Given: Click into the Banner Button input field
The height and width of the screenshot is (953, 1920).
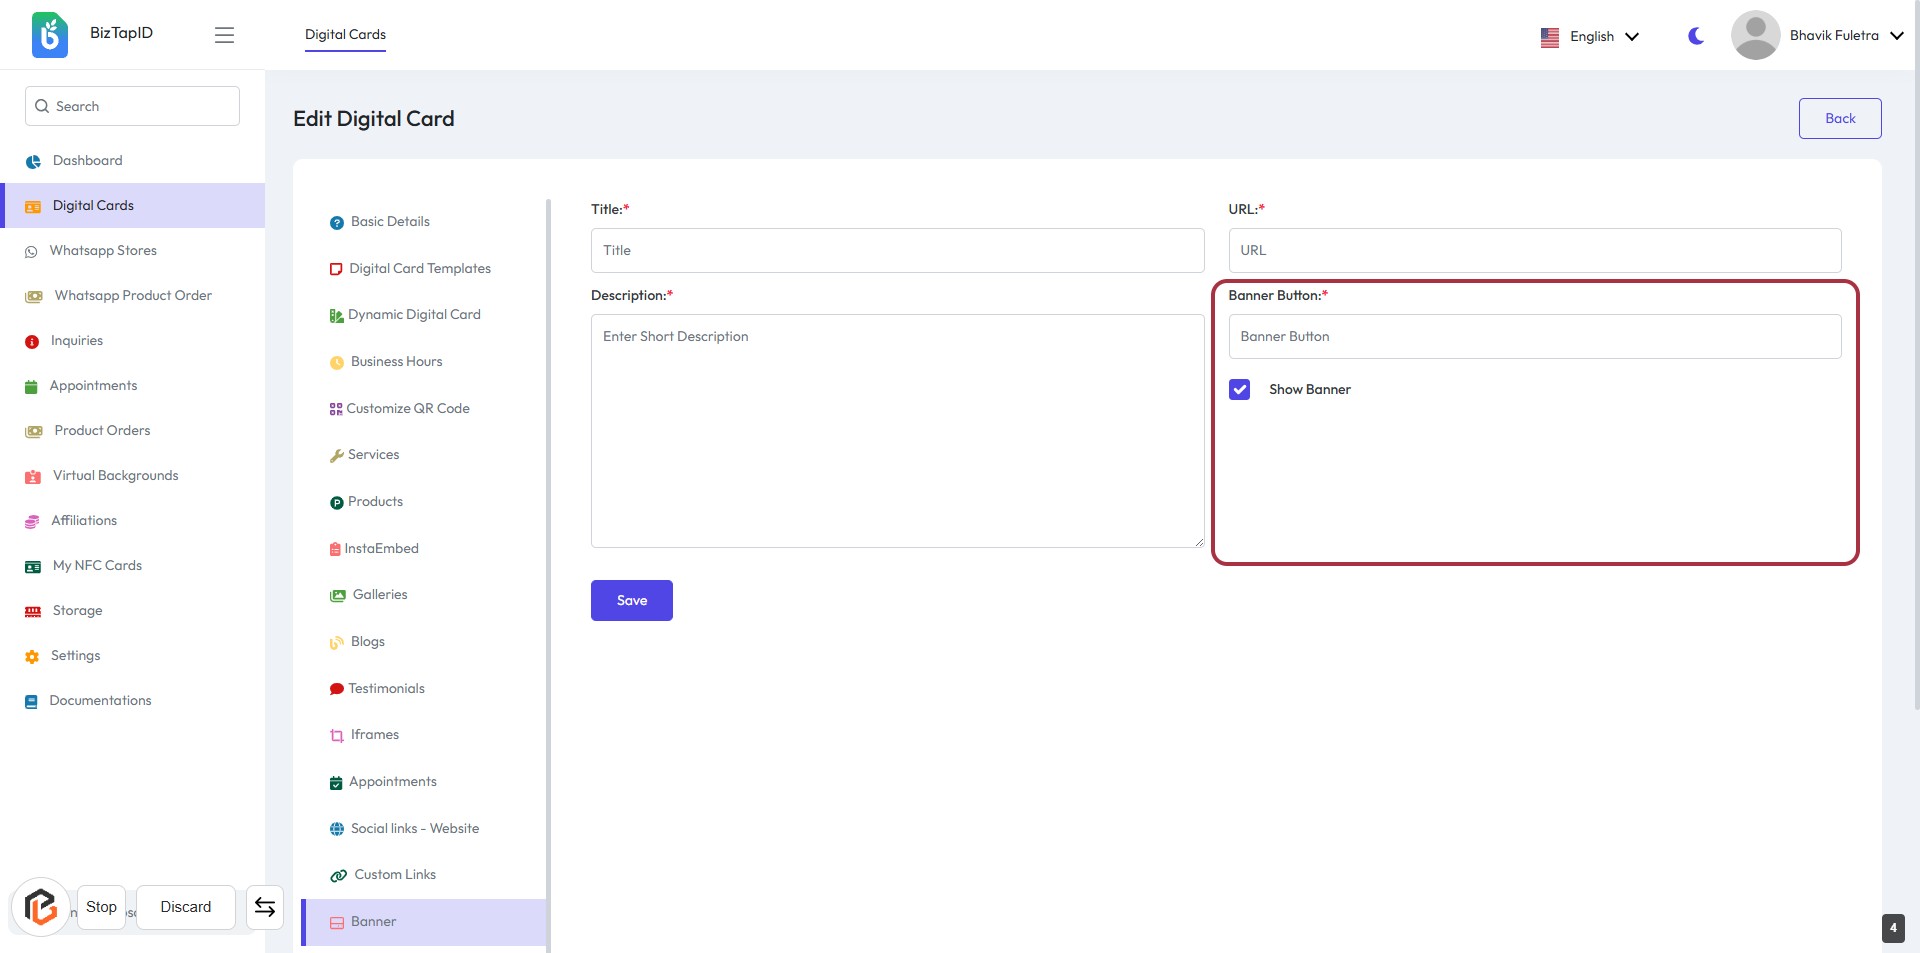Looking at the screenshot, I should click(1534, 337).
